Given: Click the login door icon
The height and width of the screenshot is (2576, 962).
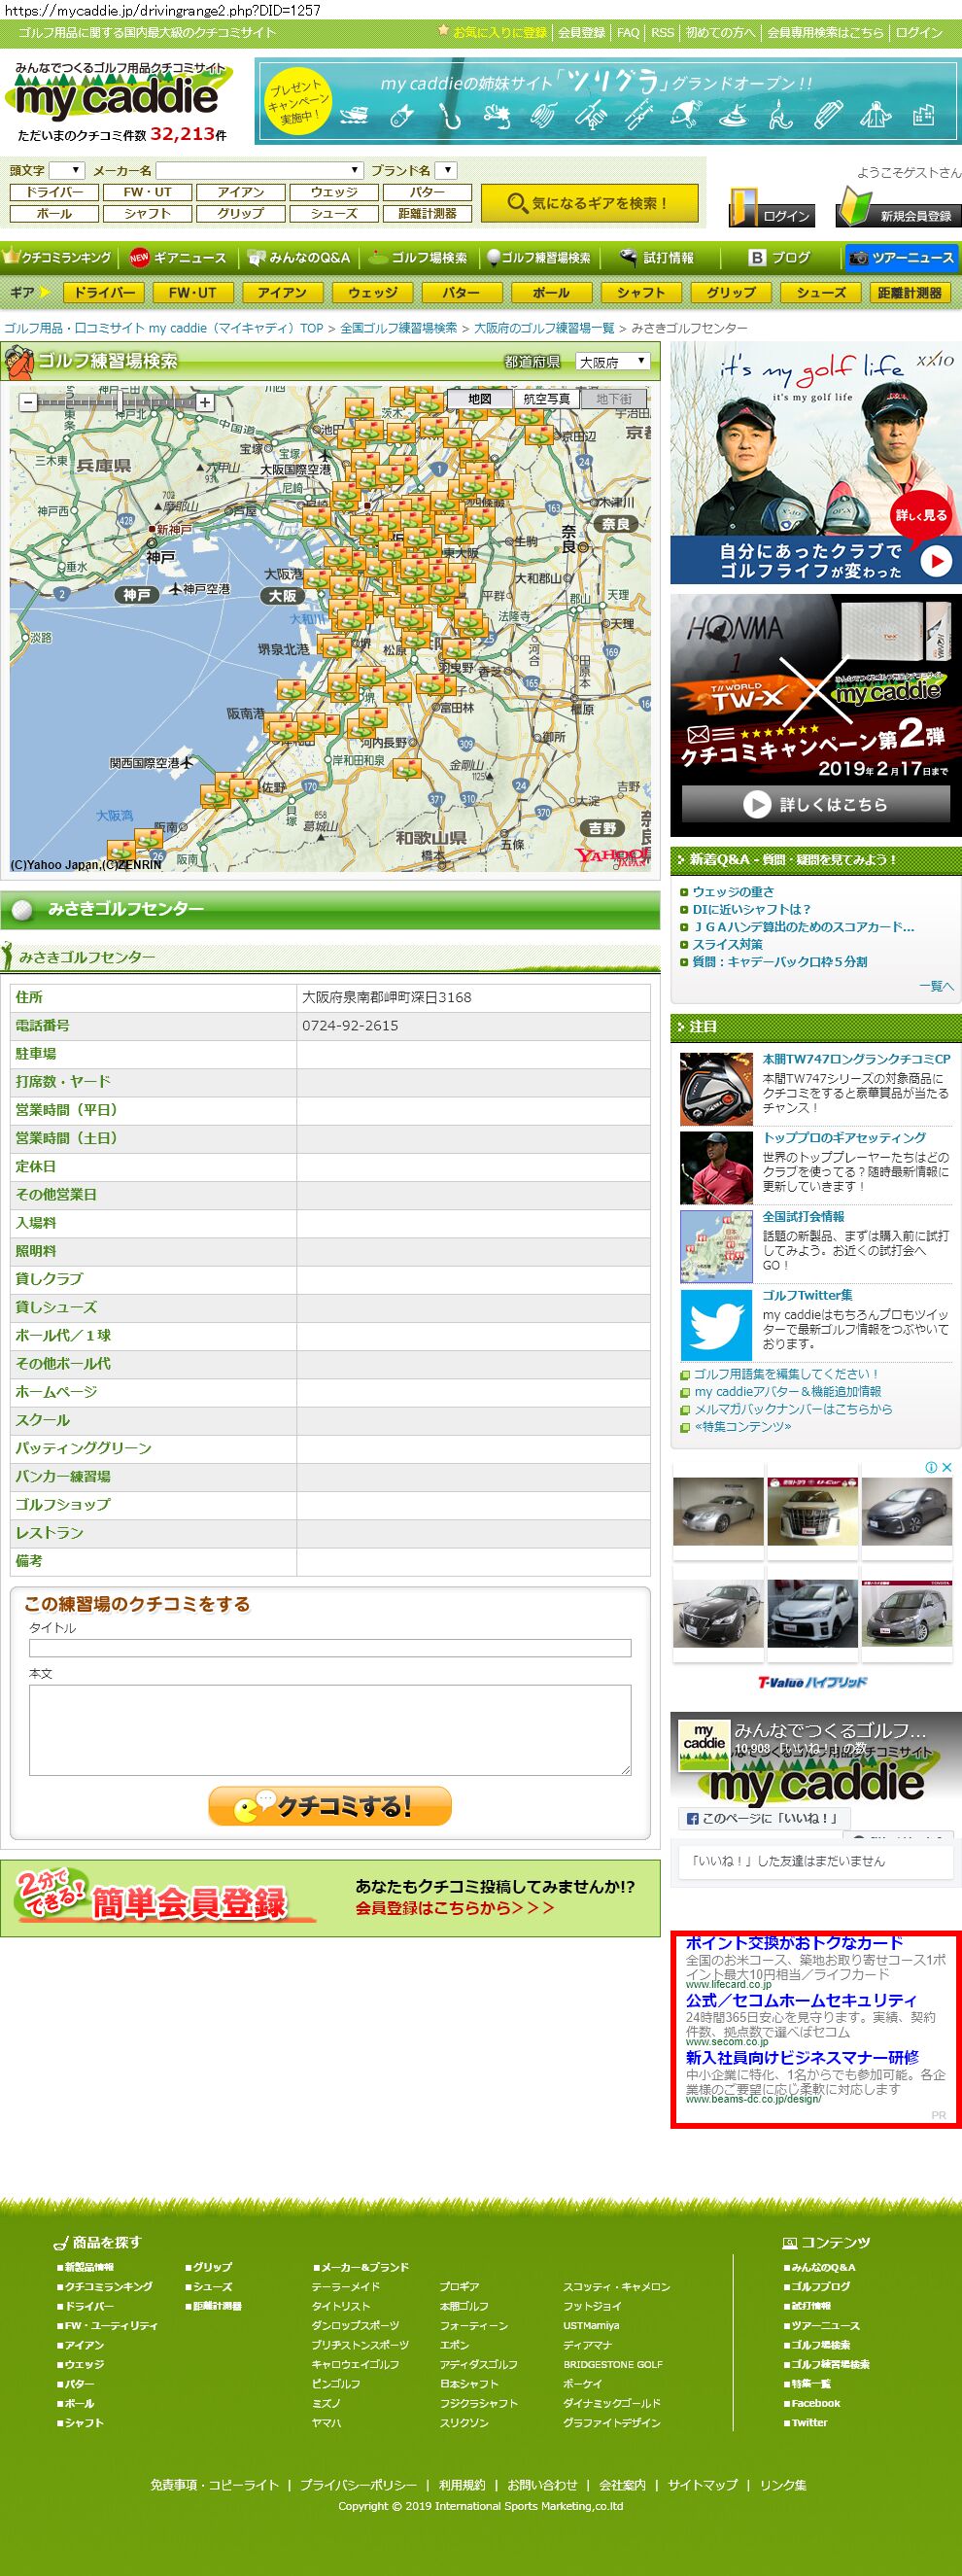Looking at the screenshot, I should click(744, 208).
